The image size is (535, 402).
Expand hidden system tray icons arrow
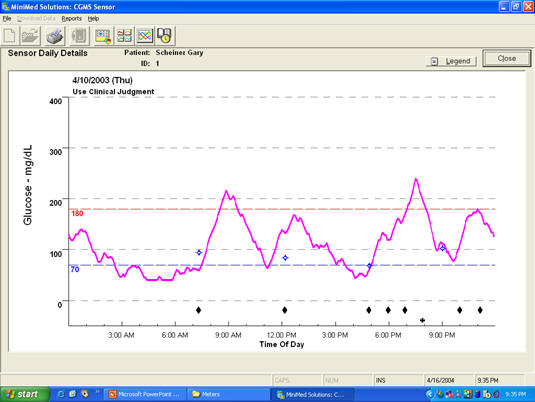click(430, 394)
